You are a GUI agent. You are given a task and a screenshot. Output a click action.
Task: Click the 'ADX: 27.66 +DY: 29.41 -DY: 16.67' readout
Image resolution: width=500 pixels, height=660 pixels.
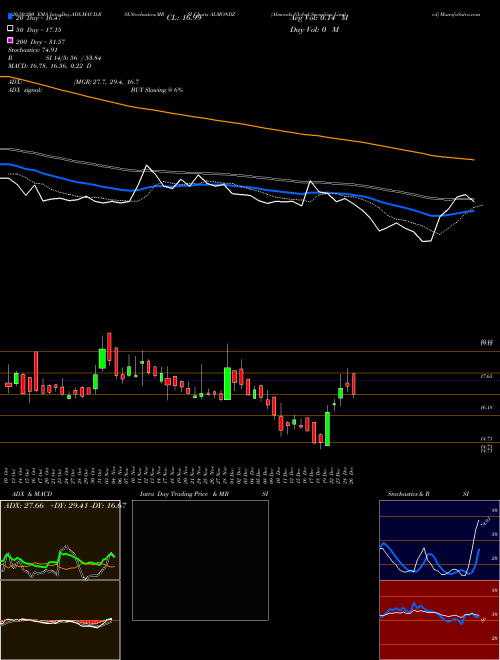pyautogui.click(x=65, y=505)
